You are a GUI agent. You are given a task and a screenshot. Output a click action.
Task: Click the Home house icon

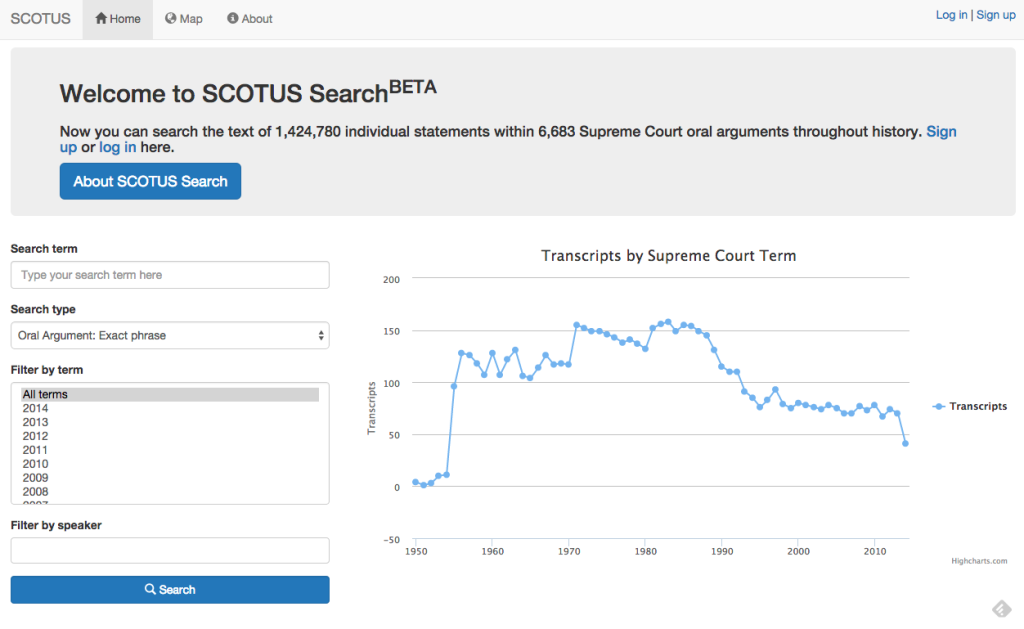pos(101,18)
